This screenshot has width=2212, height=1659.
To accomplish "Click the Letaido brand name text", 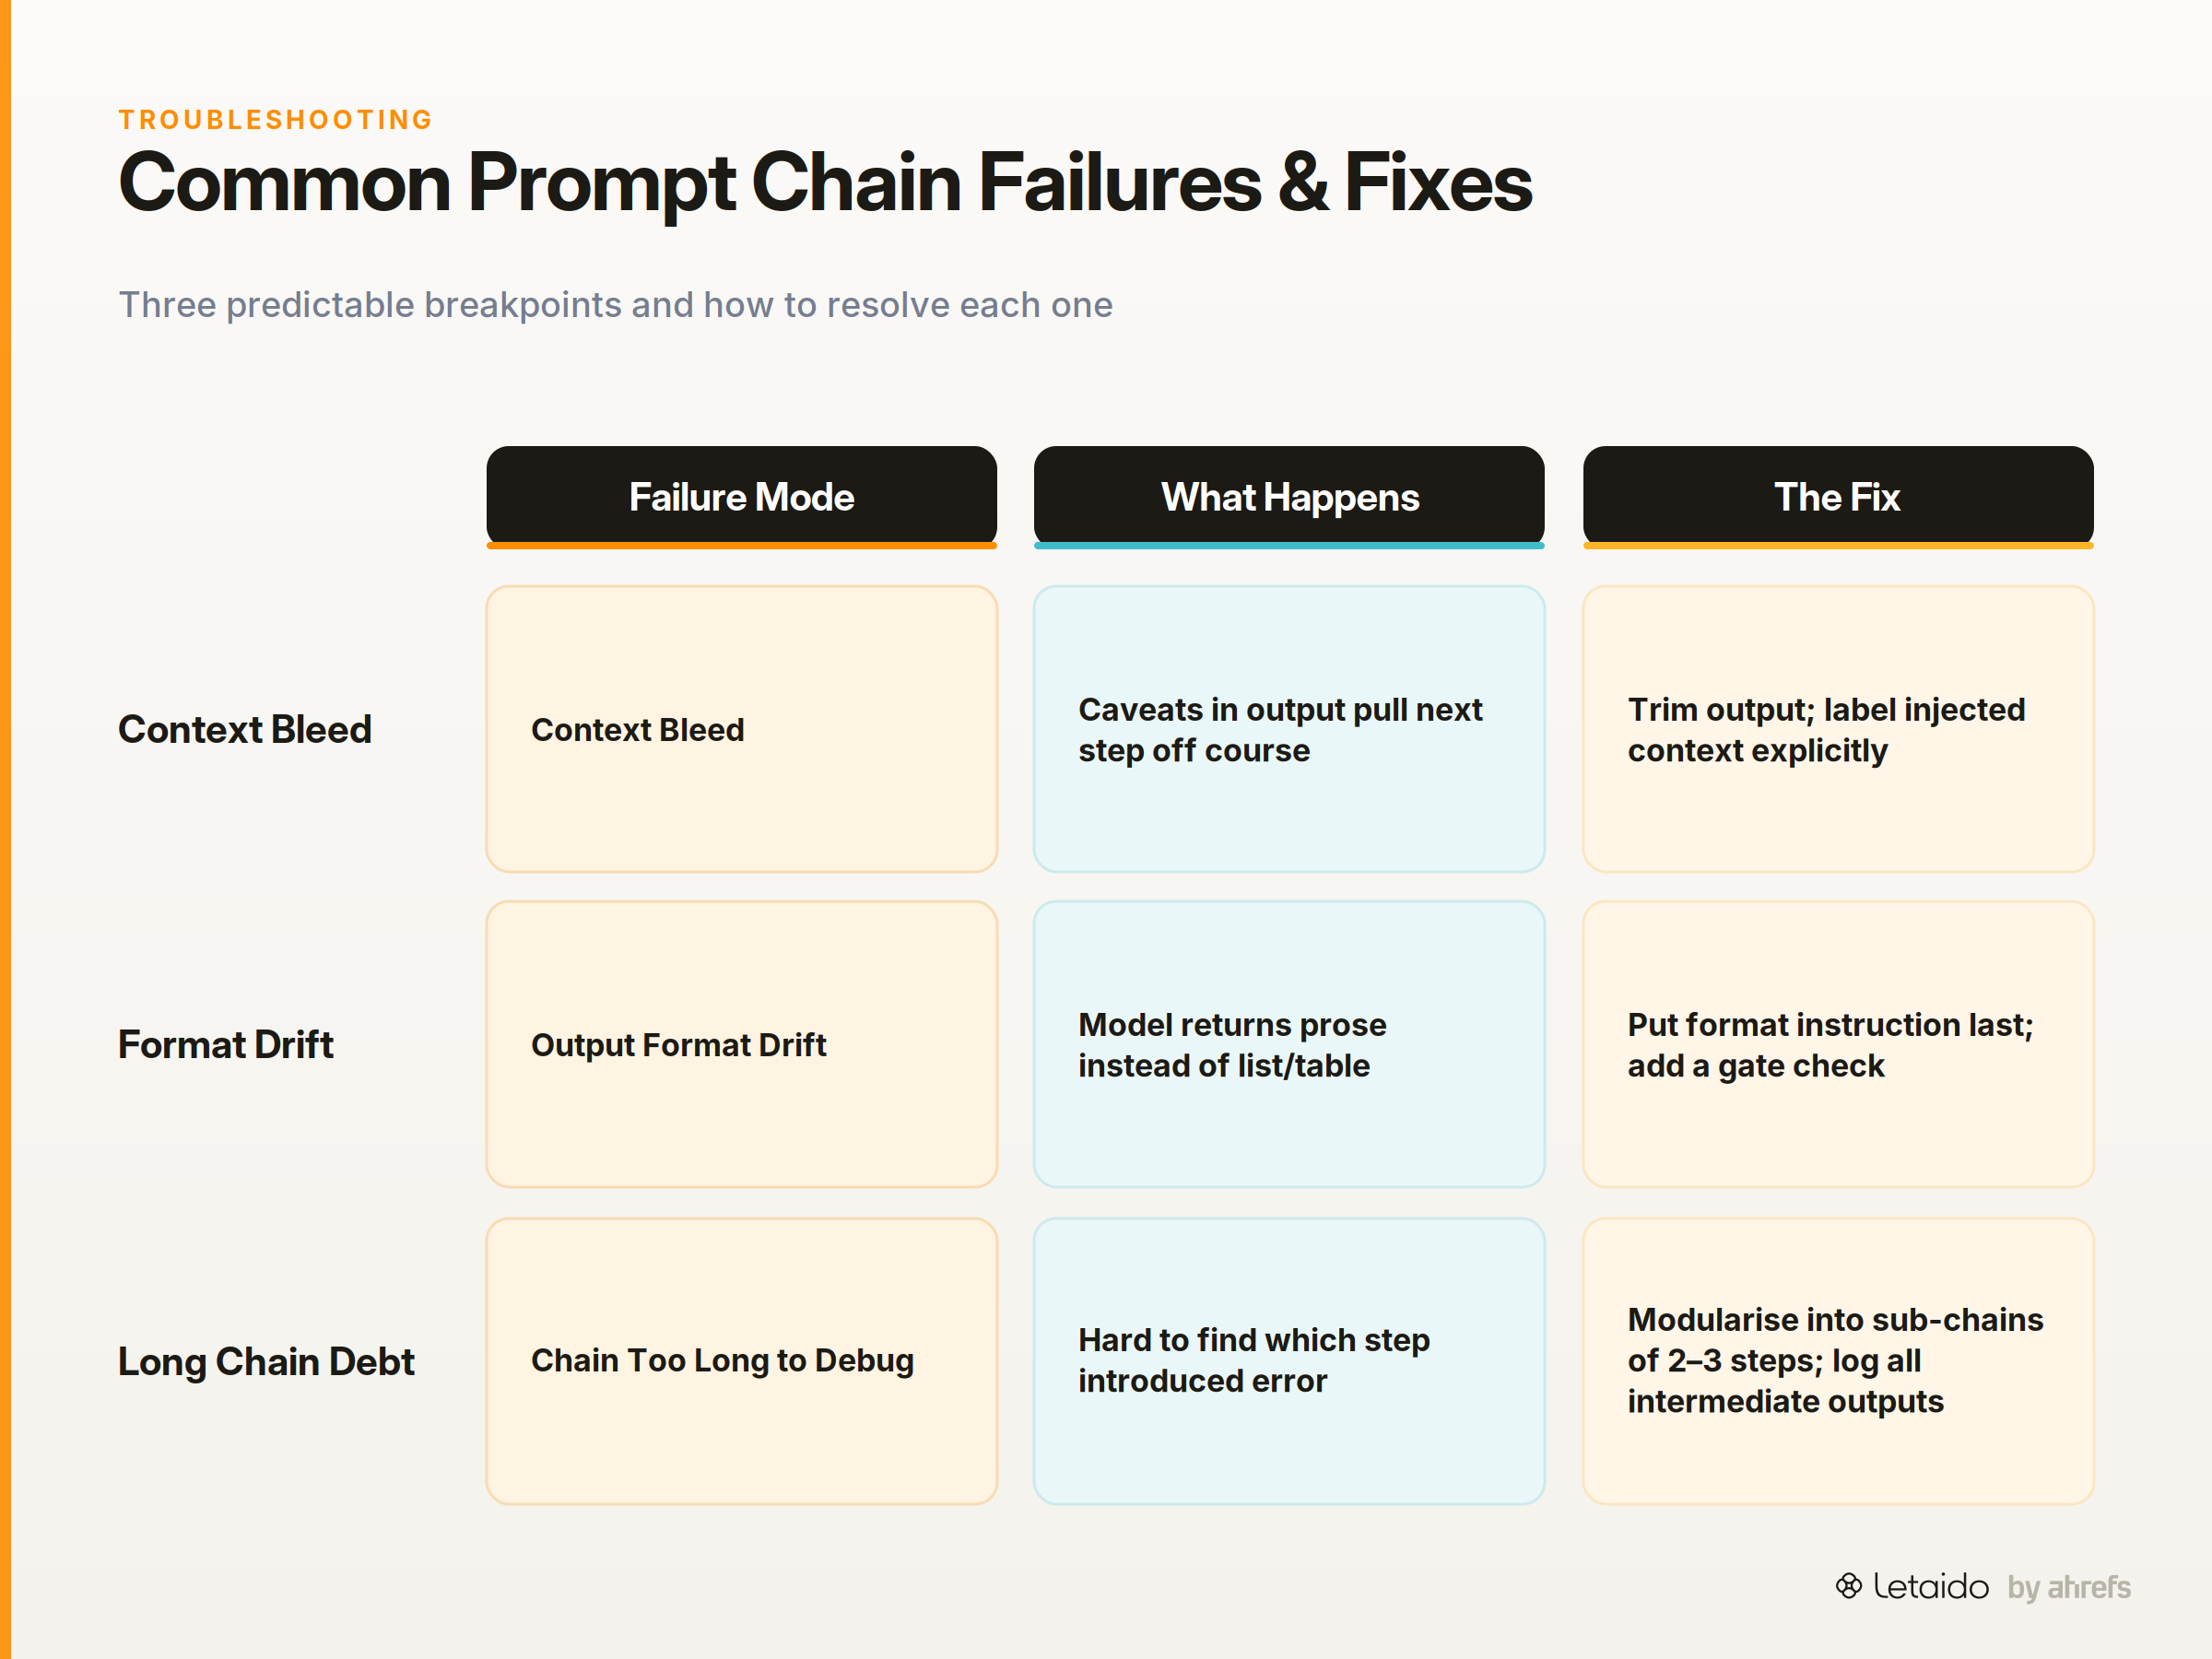I will coord(1930,1586).
